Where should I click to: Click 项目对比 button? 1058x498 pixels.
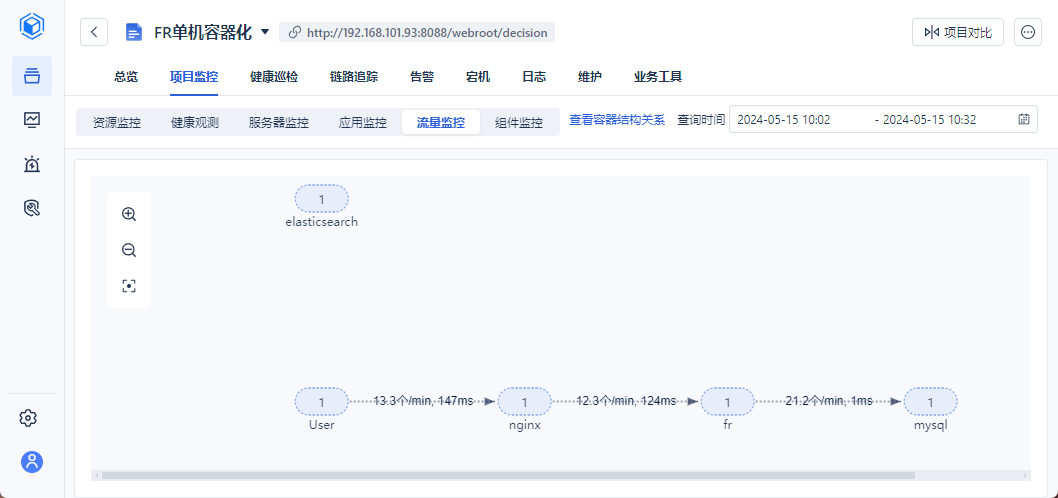957,32
